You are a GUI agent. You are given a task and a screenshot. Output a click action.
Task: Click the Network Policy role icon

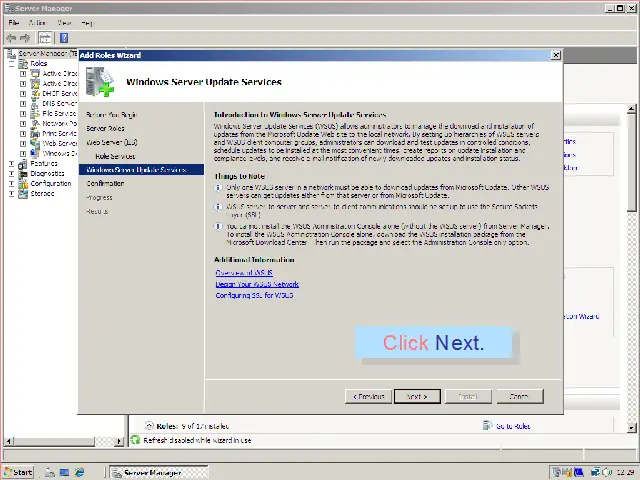[x=36, y=123]
